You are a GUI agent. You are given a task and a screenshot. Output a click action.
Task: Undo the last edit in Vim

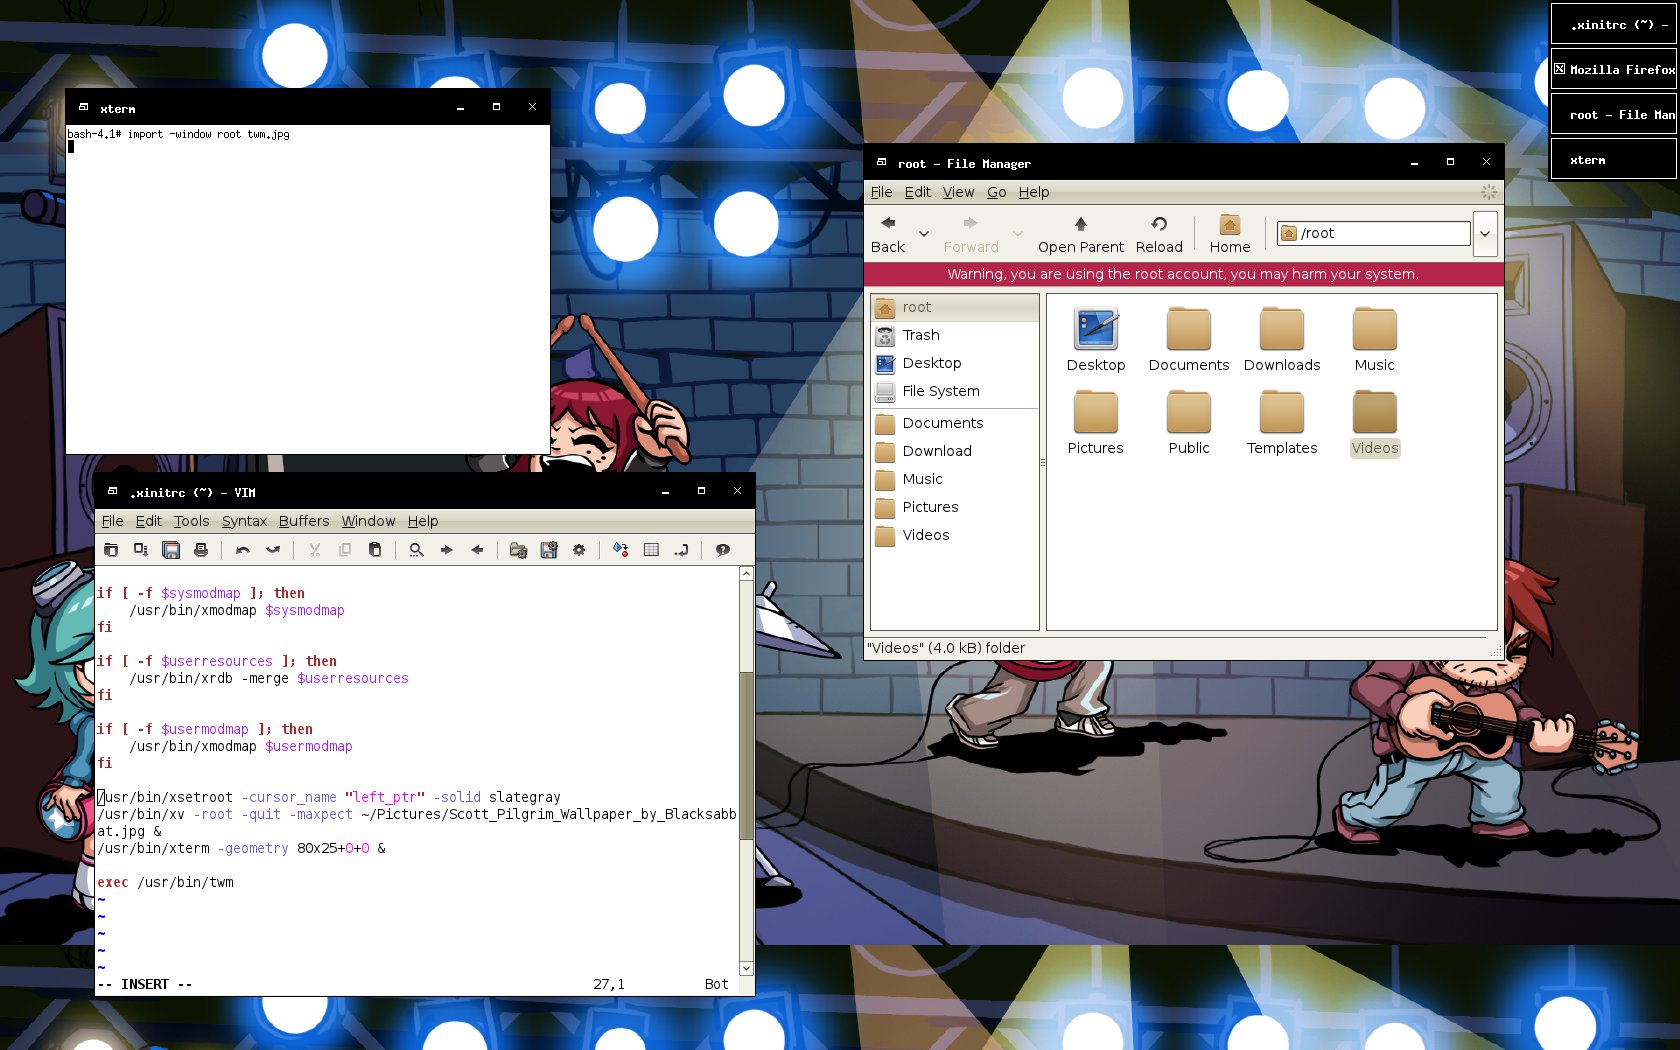click(x=242, y=550)
